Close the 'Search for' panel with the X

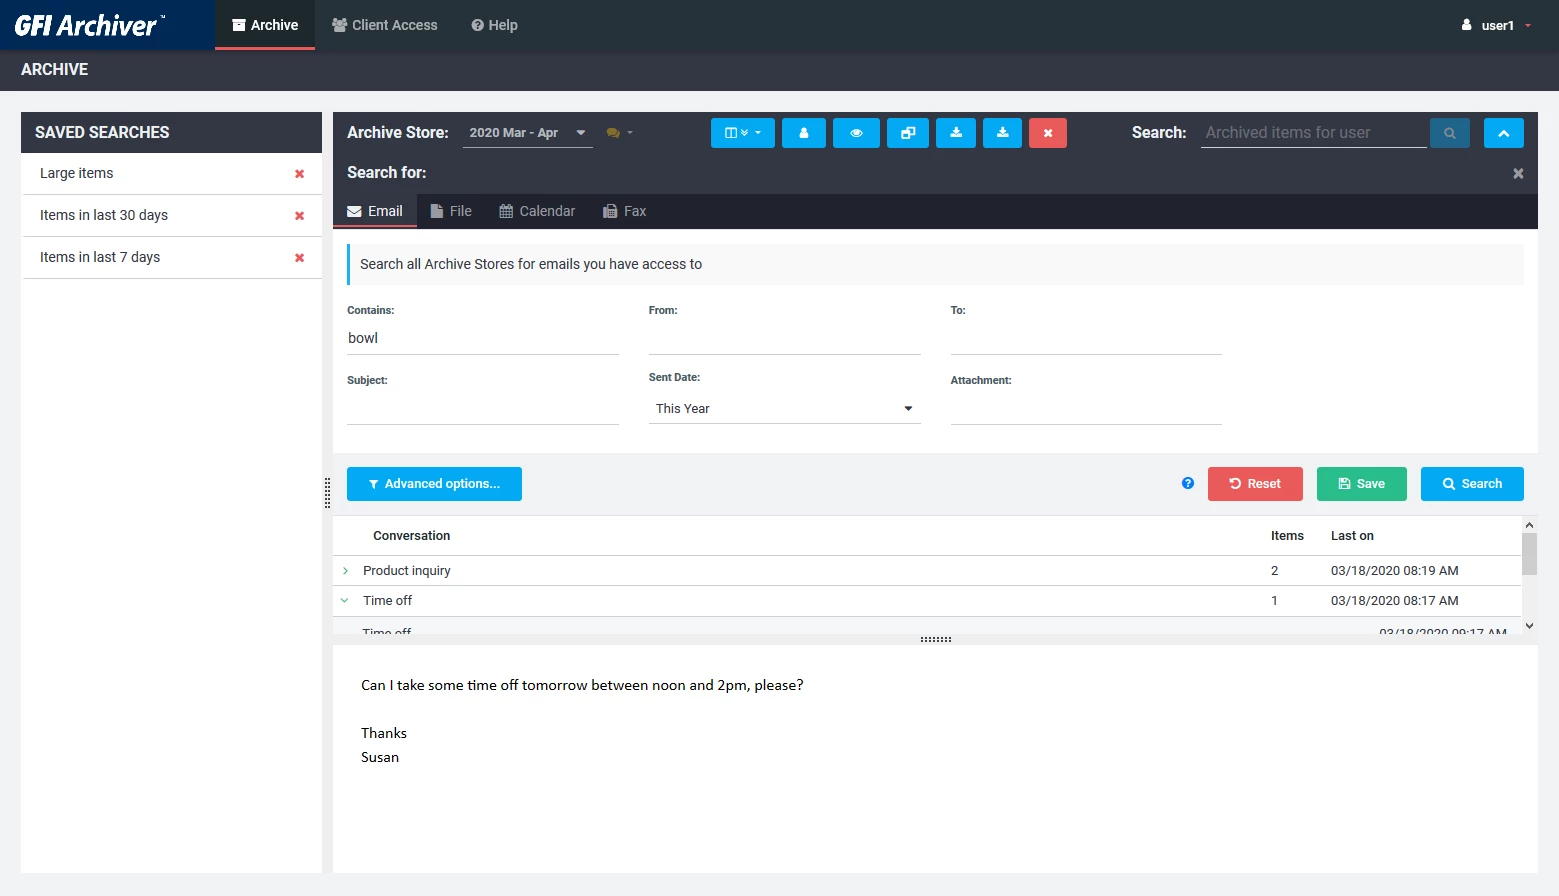(1517, 174)
